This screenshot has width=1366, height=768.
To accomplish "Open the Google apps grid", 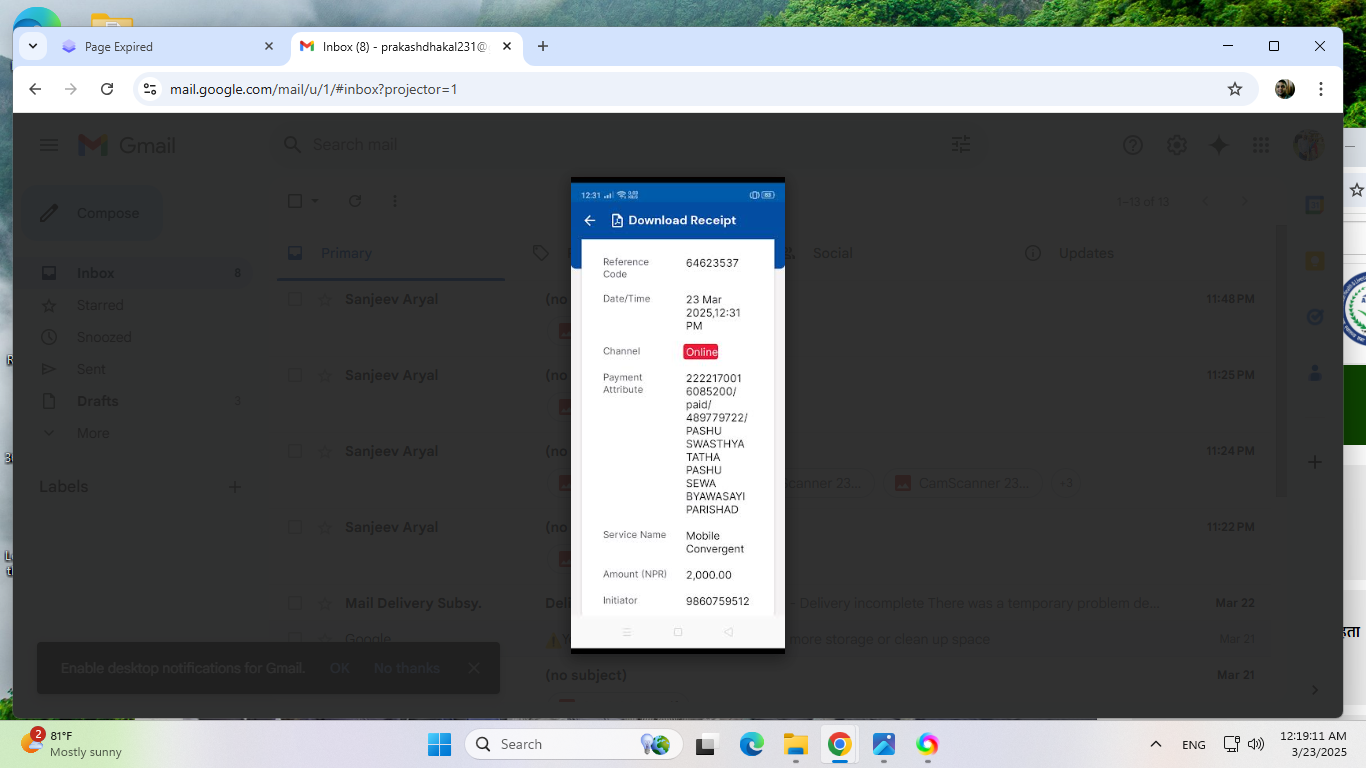I will 1260,145.
